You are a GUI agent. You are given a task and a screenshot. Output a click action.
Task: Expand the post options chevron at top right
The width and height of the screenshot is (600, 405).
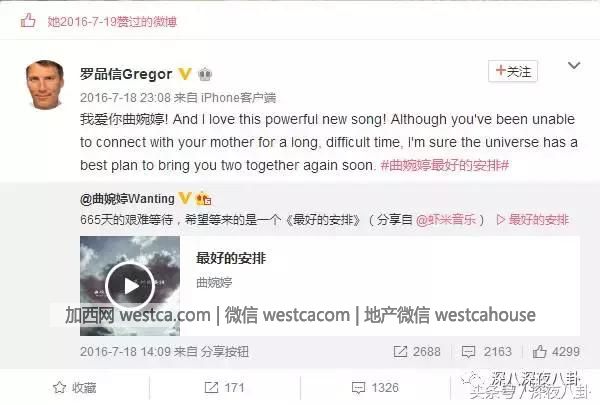574,65
